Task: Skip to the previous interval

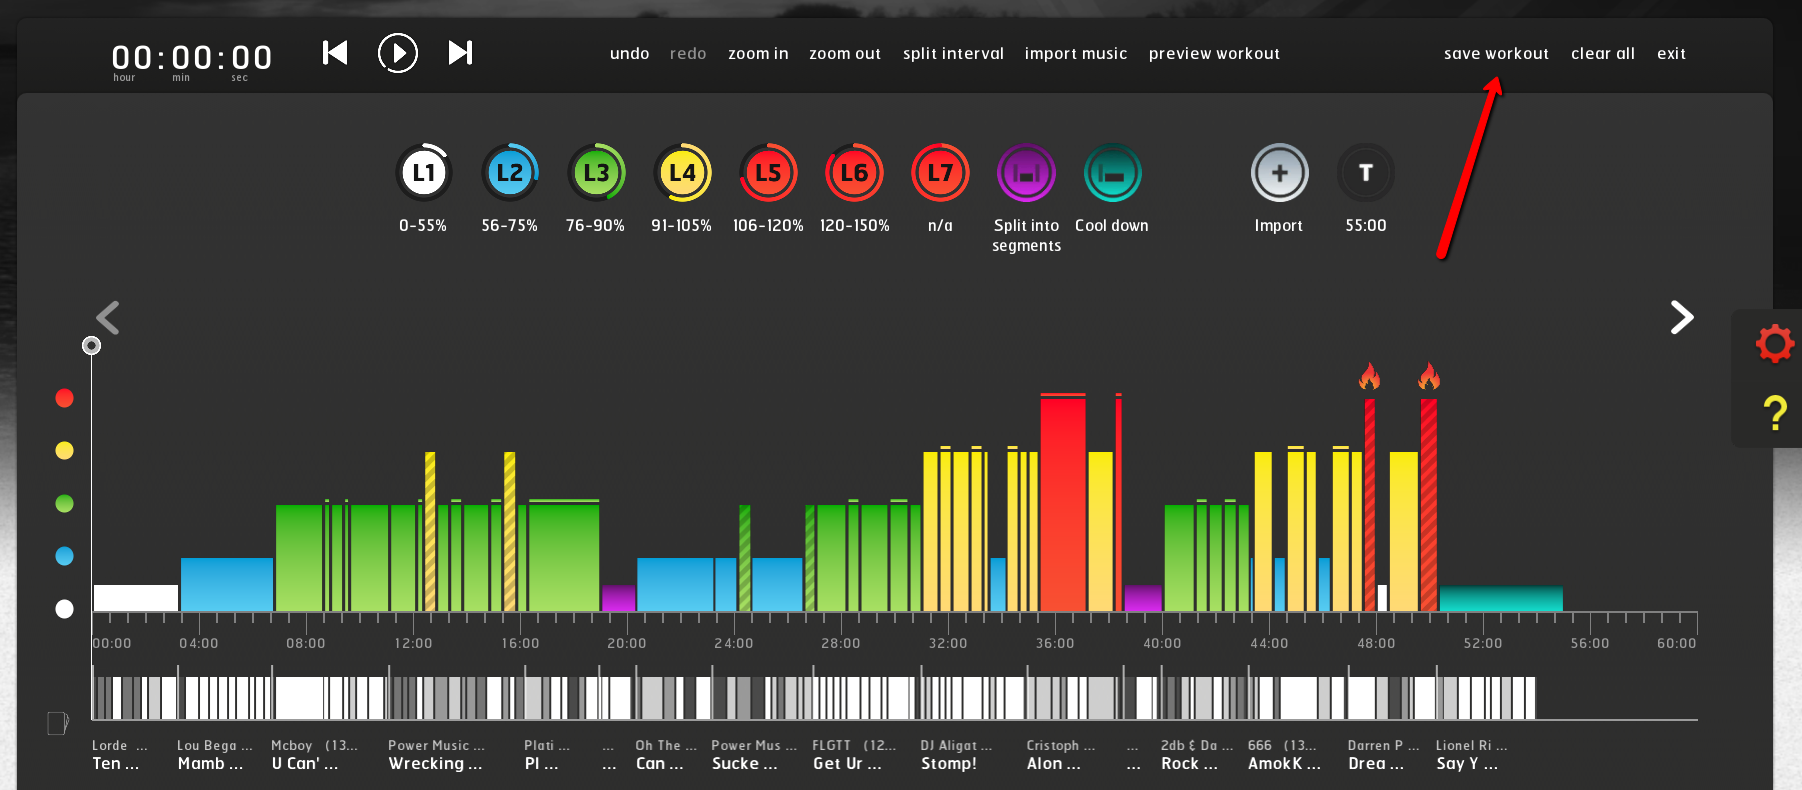Action: [x=335, y=53]
